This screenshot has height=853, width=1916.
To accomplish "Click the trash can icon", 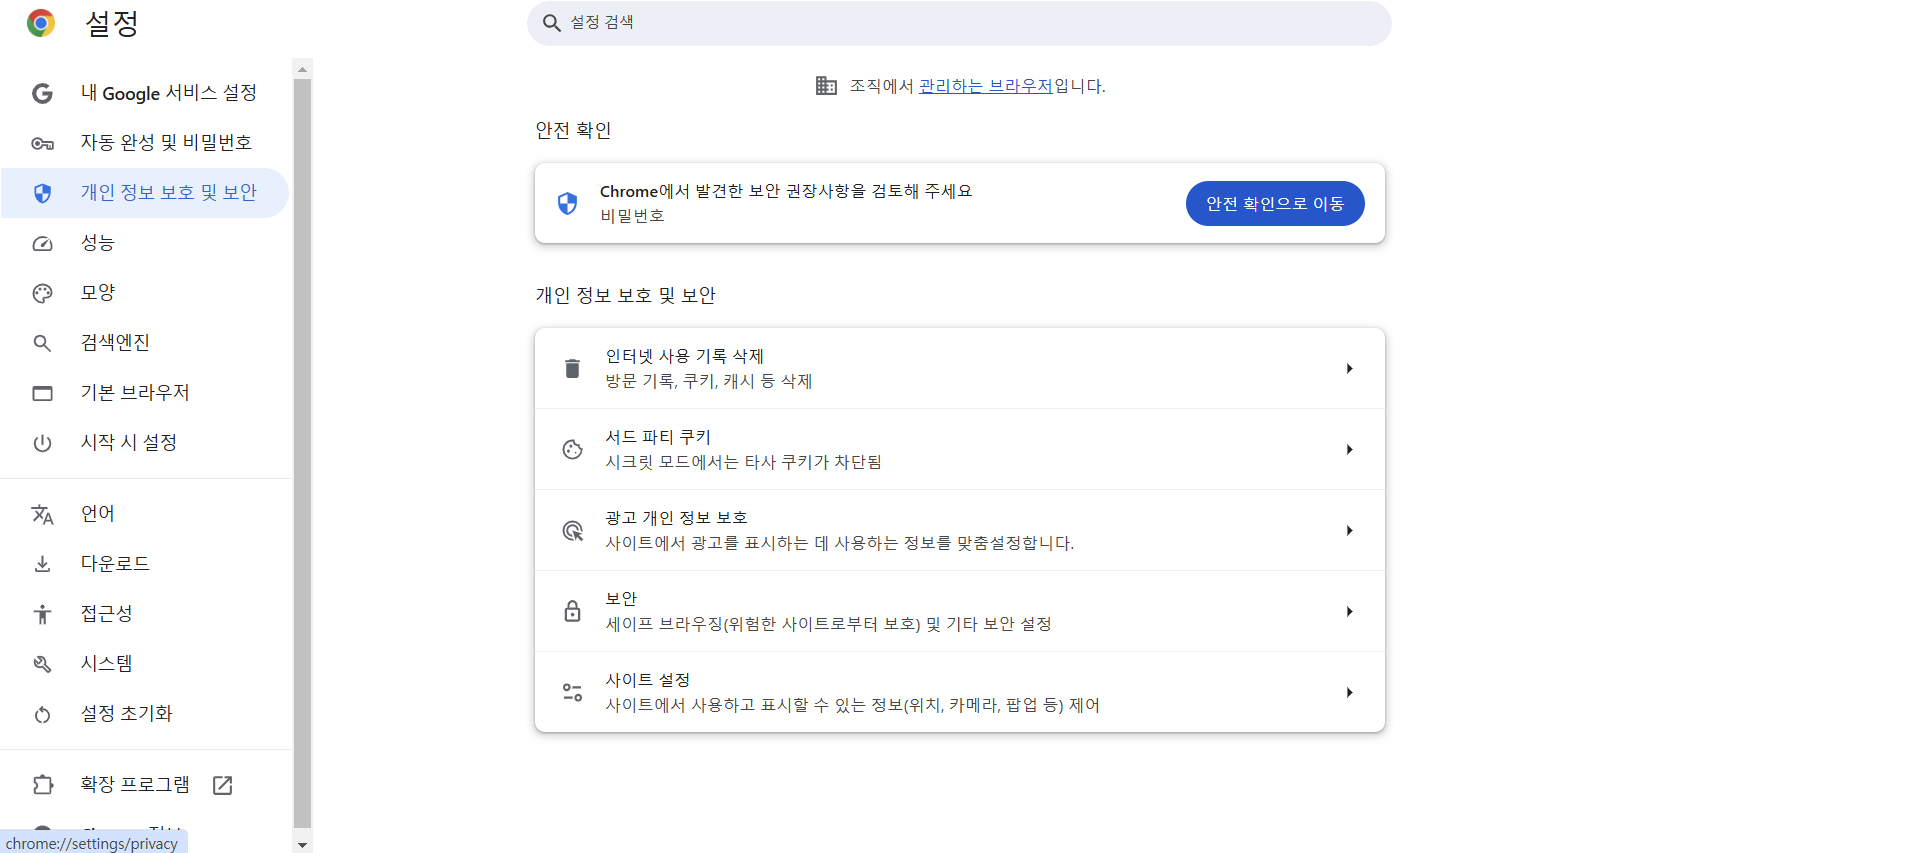I will pyautogui.click(x=572, y=368).
